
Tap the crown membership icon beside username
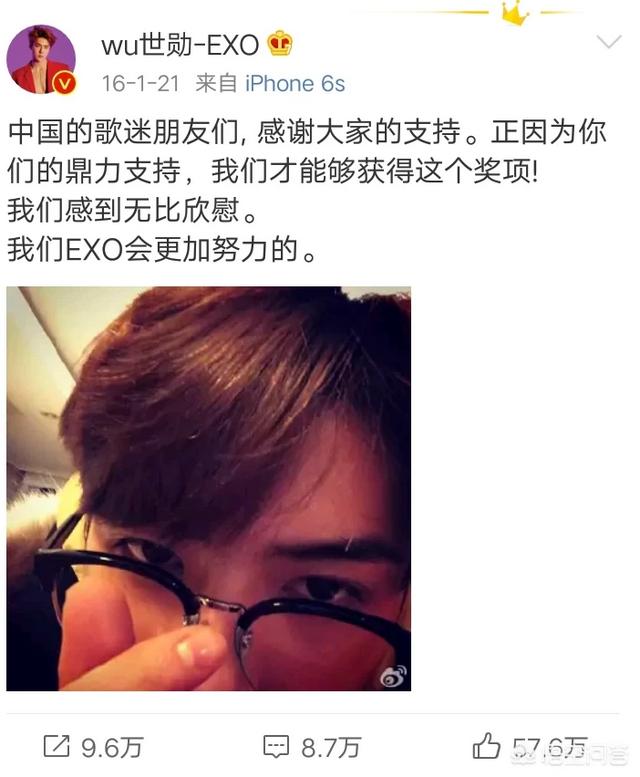click(x=280, y=44)
